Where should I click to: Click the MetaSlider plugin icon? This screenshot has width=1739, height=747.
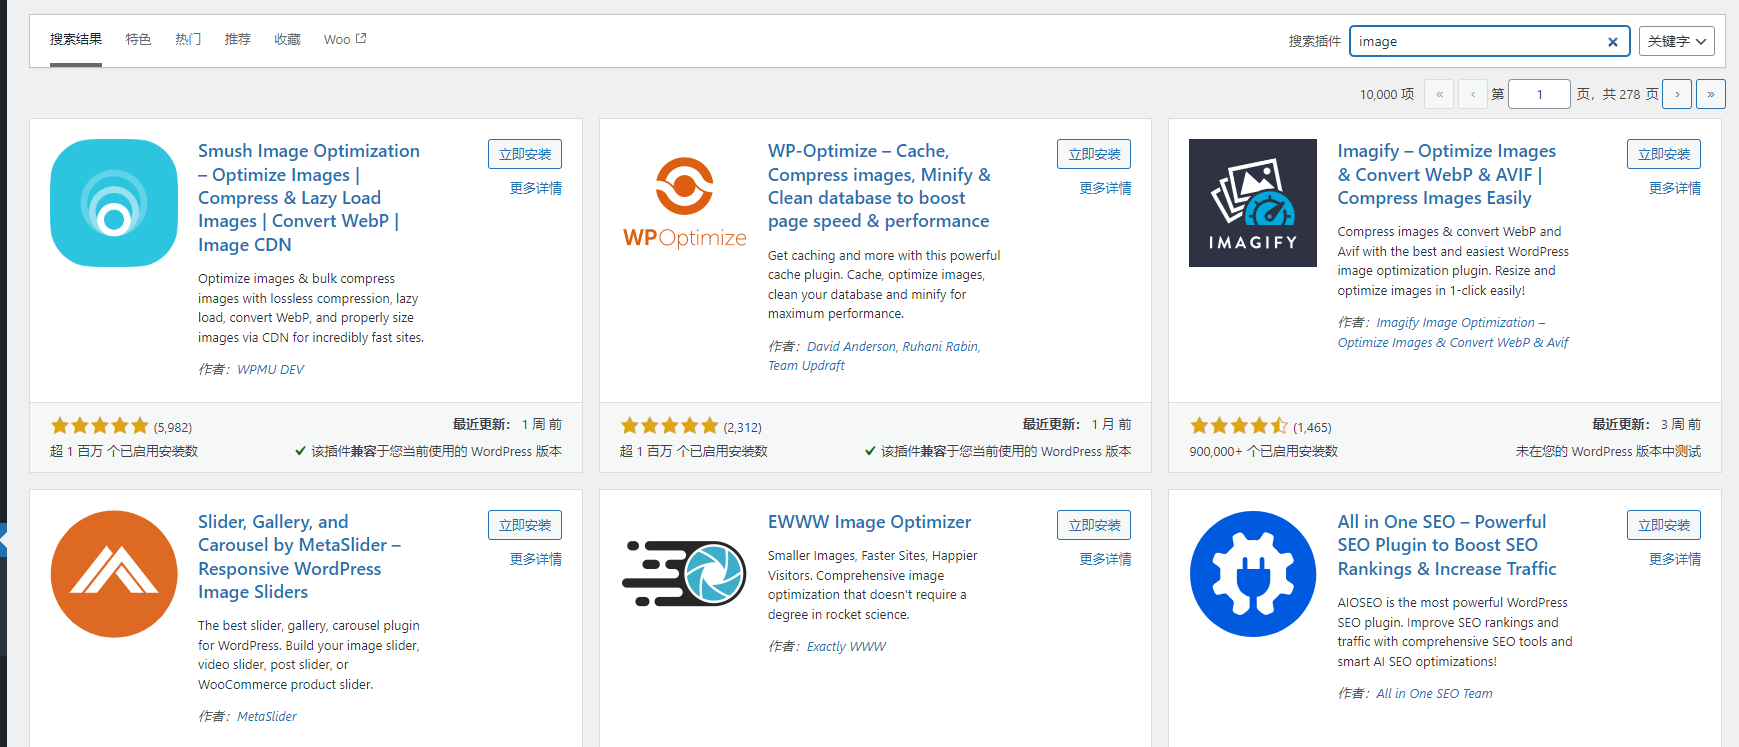click(114, 574)
